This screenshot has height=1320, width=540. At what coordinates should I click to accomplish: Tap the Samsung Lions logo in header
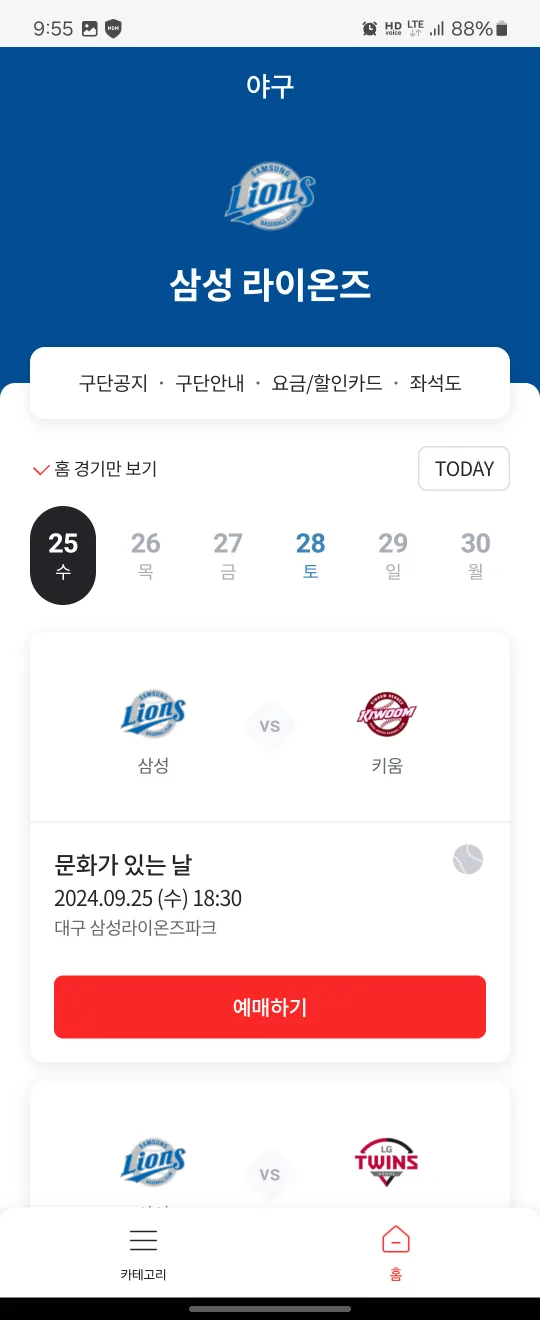[270, 194]
